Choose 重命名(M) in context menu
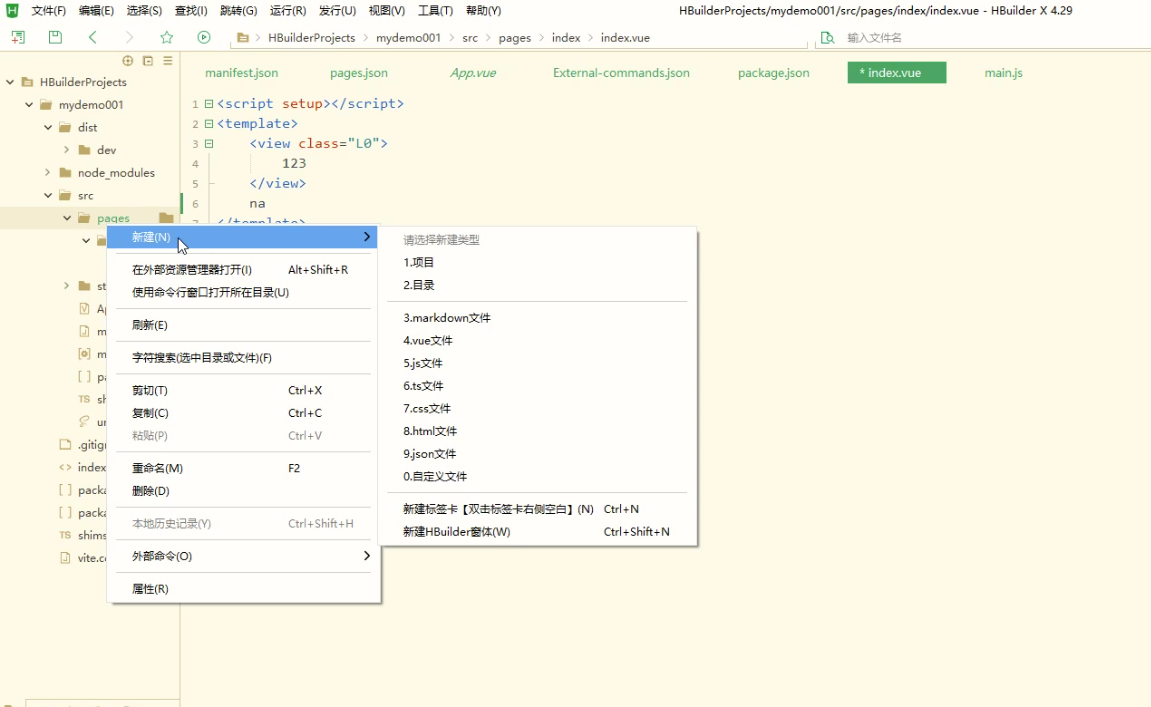This screenshot has width=1151, height=707. tap(244, 468)
